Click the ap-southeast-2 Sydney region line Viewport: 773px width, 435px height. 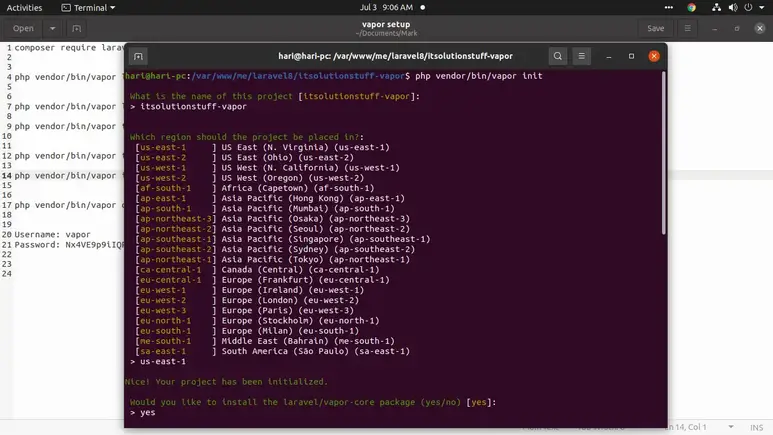pyautogui.click(x=275, y=250)
